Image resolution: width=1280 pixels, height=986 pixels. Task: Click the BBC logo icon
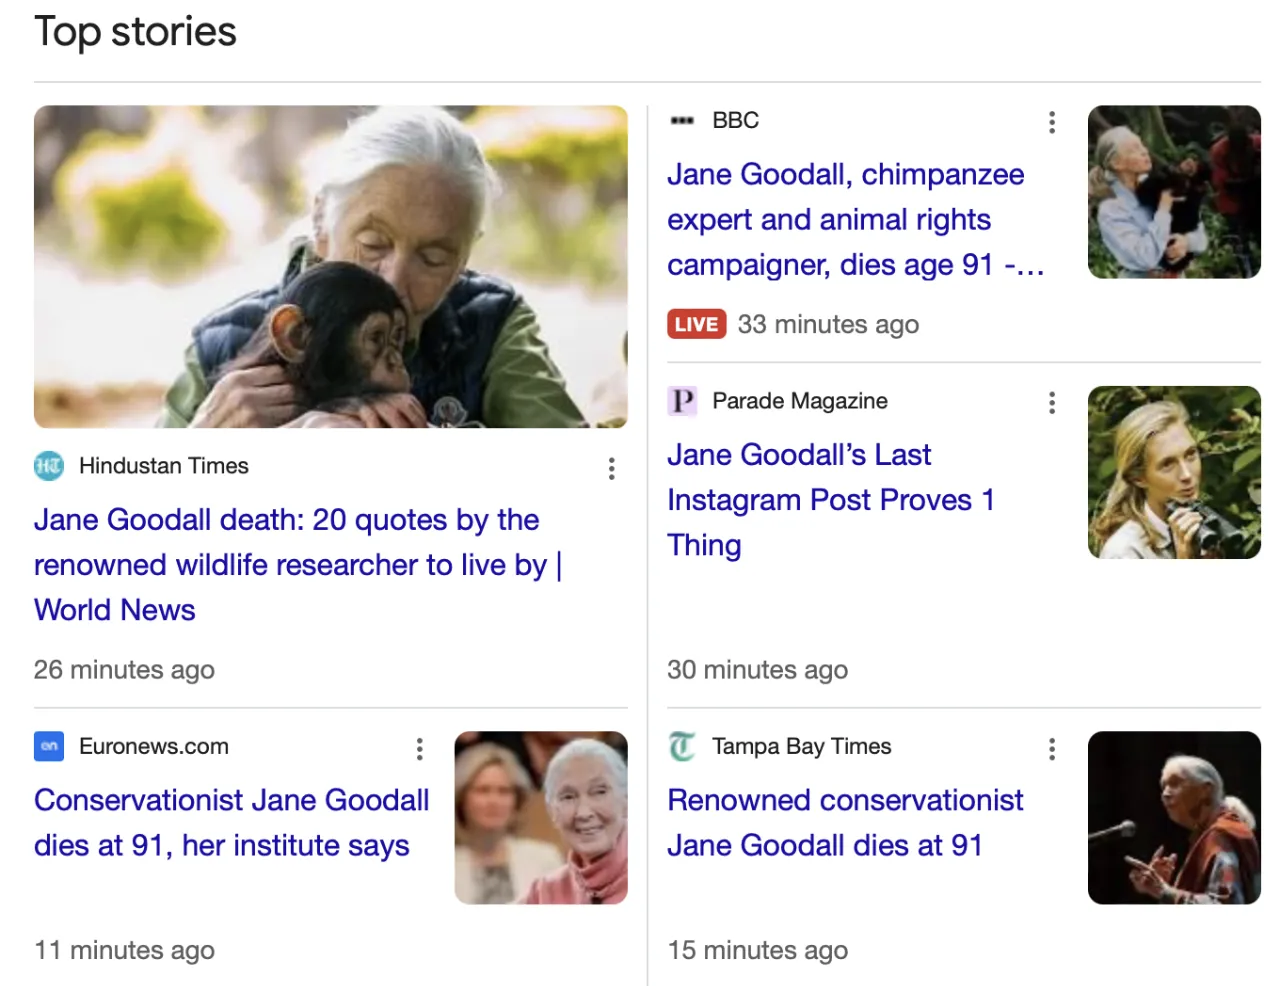[x=682, y=121]
